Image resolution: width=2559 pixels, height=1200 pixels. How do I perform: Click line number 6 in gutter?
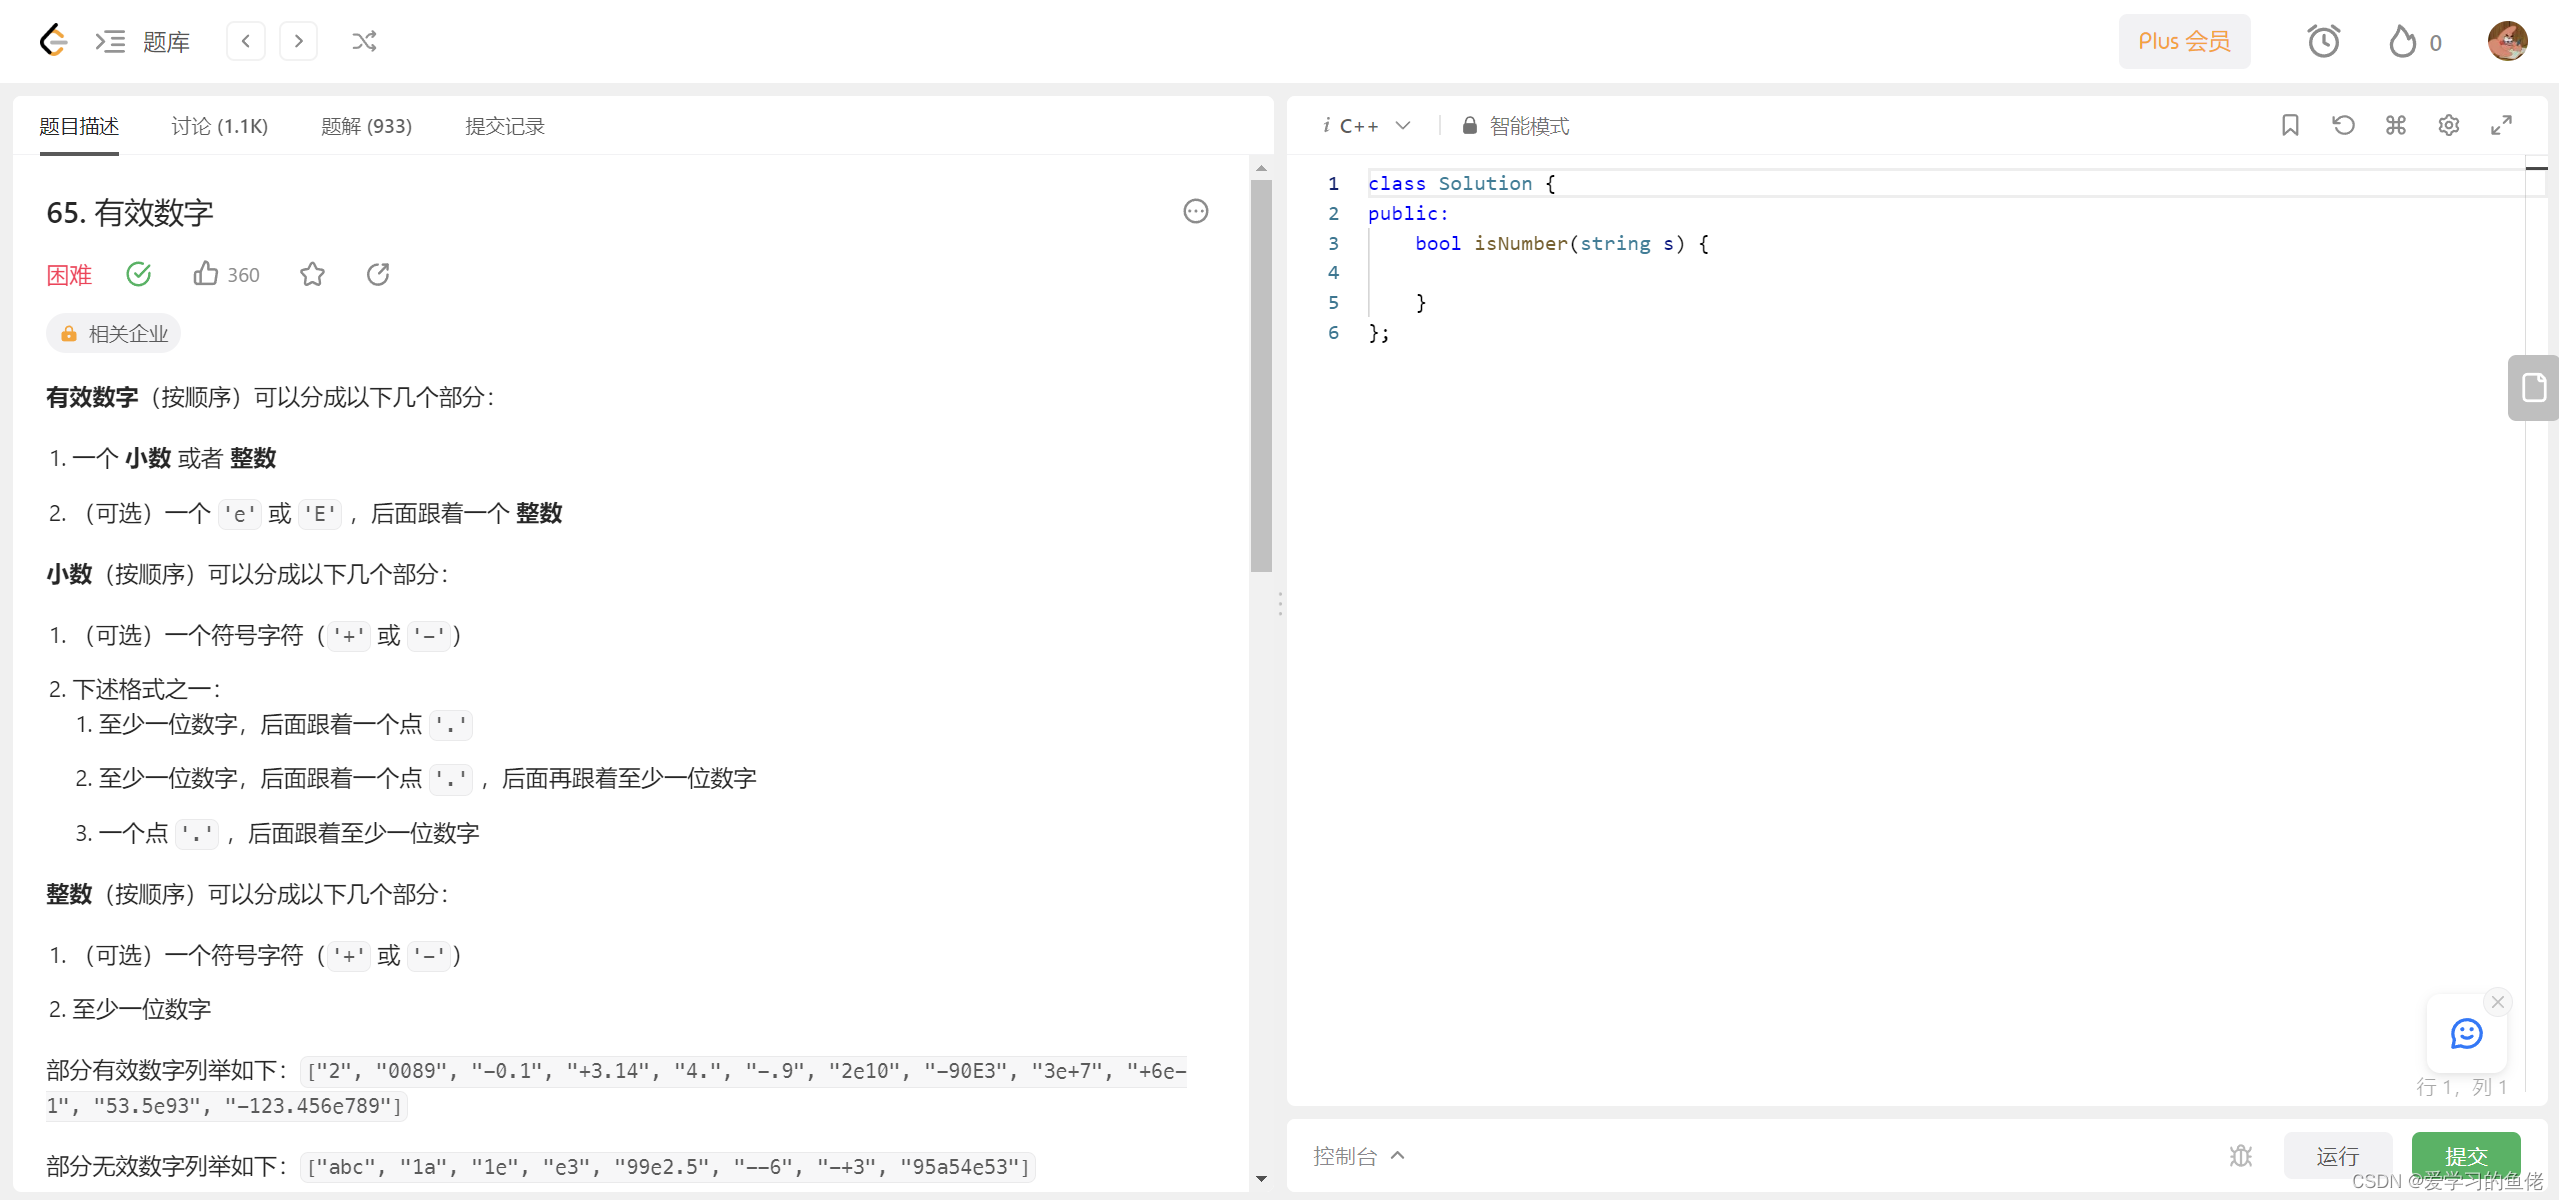(x=1333, y=332)
